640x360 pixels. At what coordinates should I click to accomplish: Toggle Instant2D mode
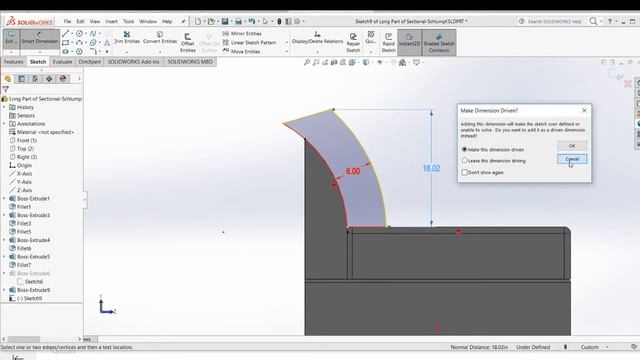pyautogui.click(x=409, y=42)
